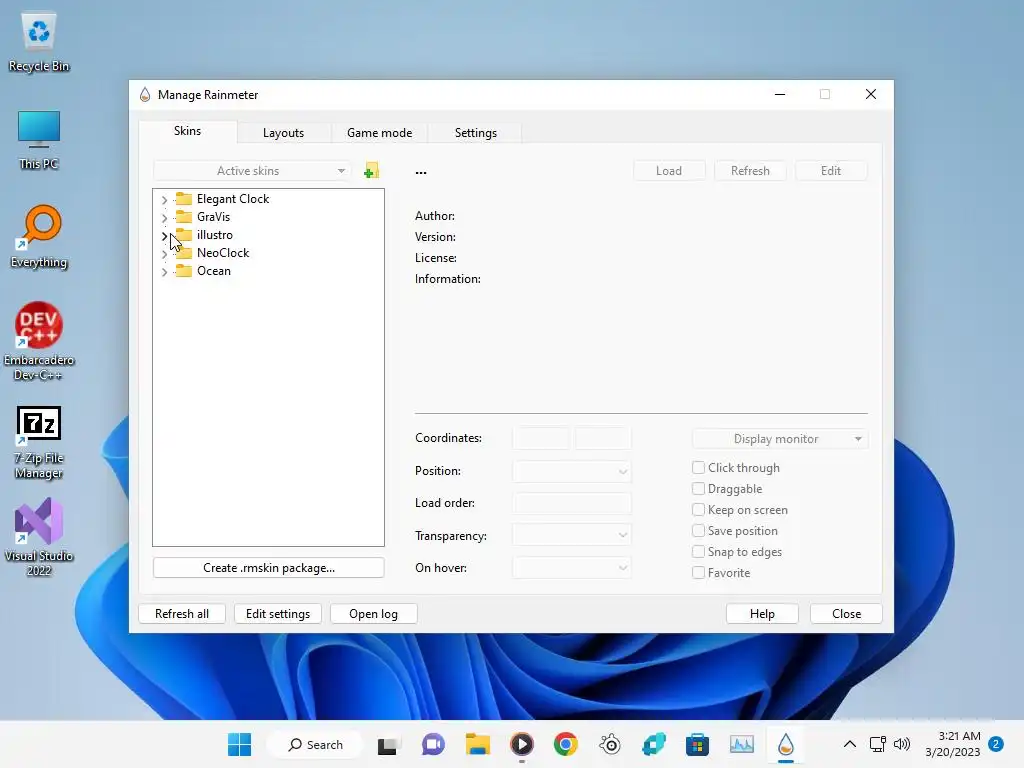Open the Transparency dropdown

(572, 536)
